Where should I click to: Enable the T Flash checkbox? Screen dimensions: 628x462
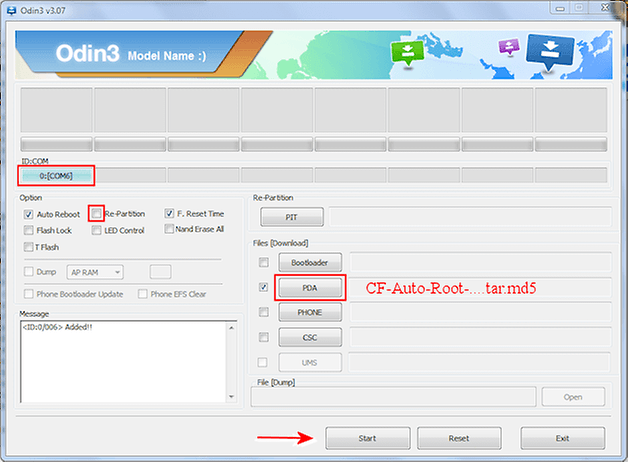28,247
